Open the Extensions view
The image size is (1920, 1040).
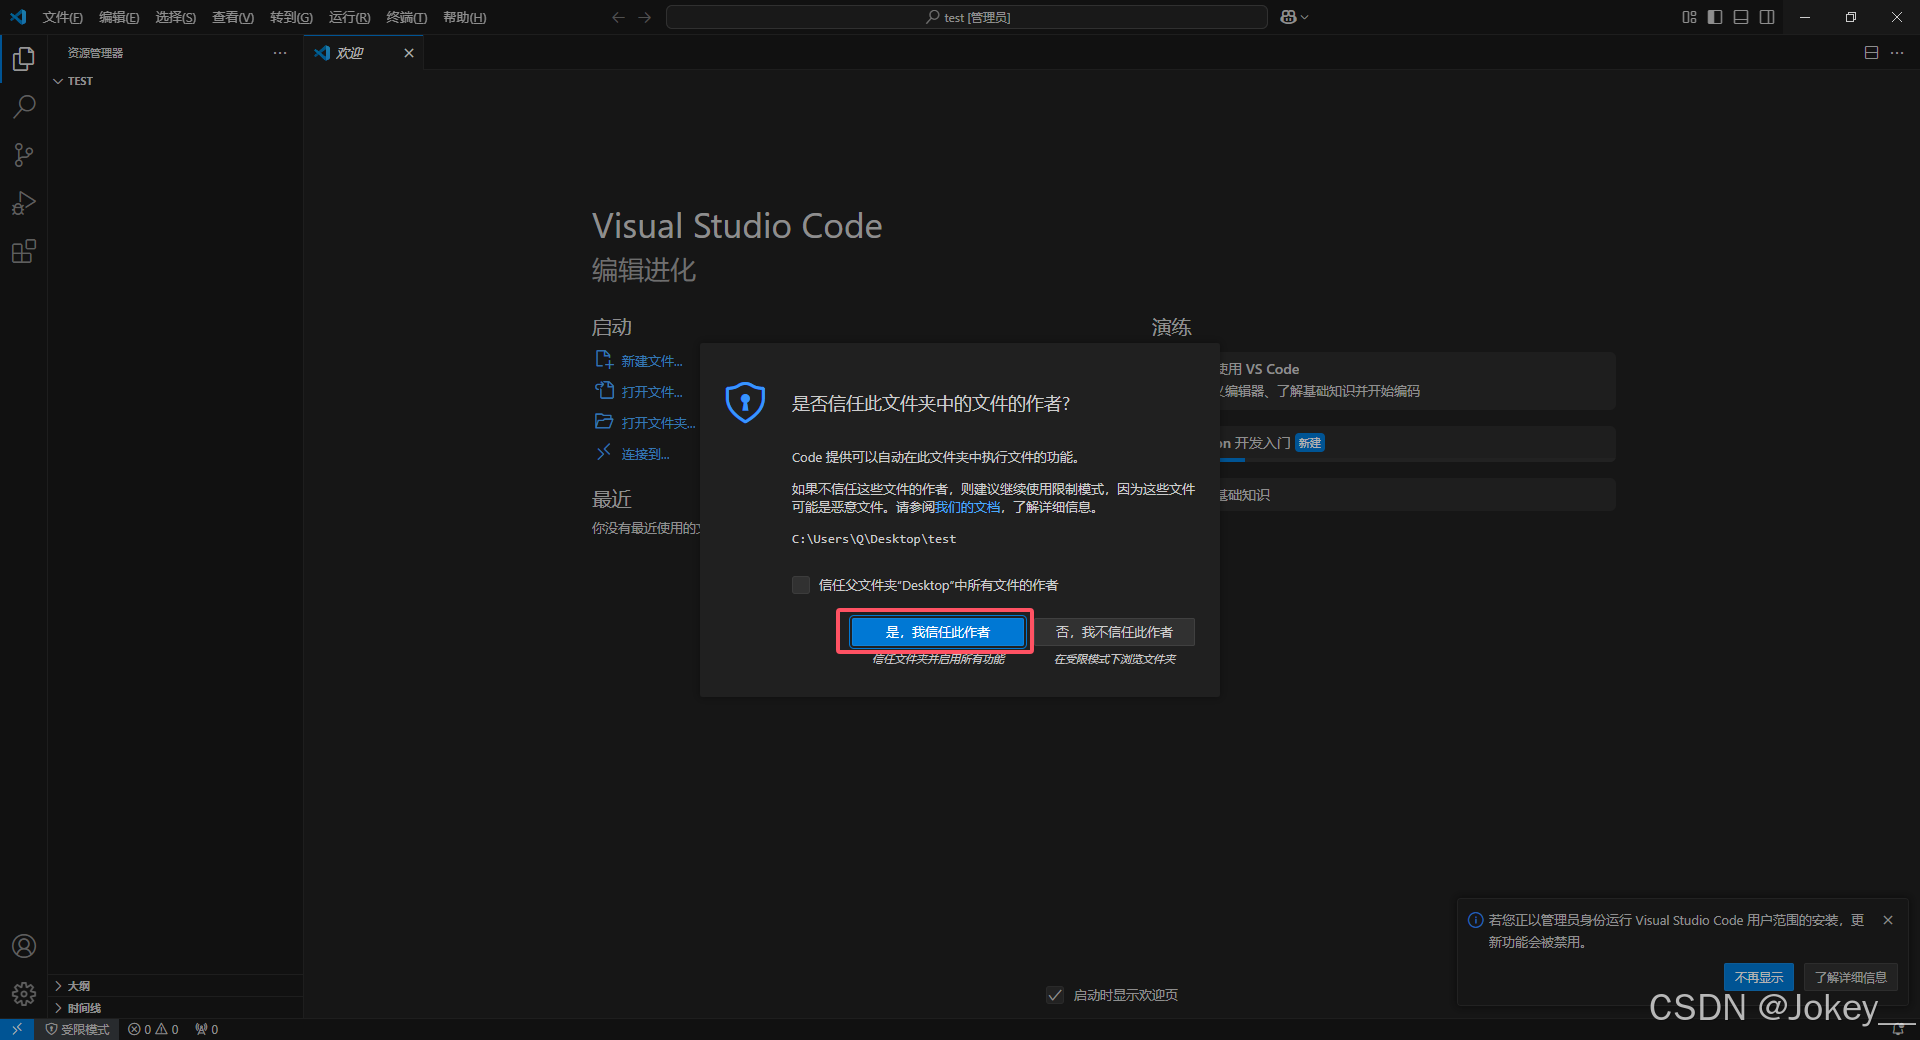point(24,251)
